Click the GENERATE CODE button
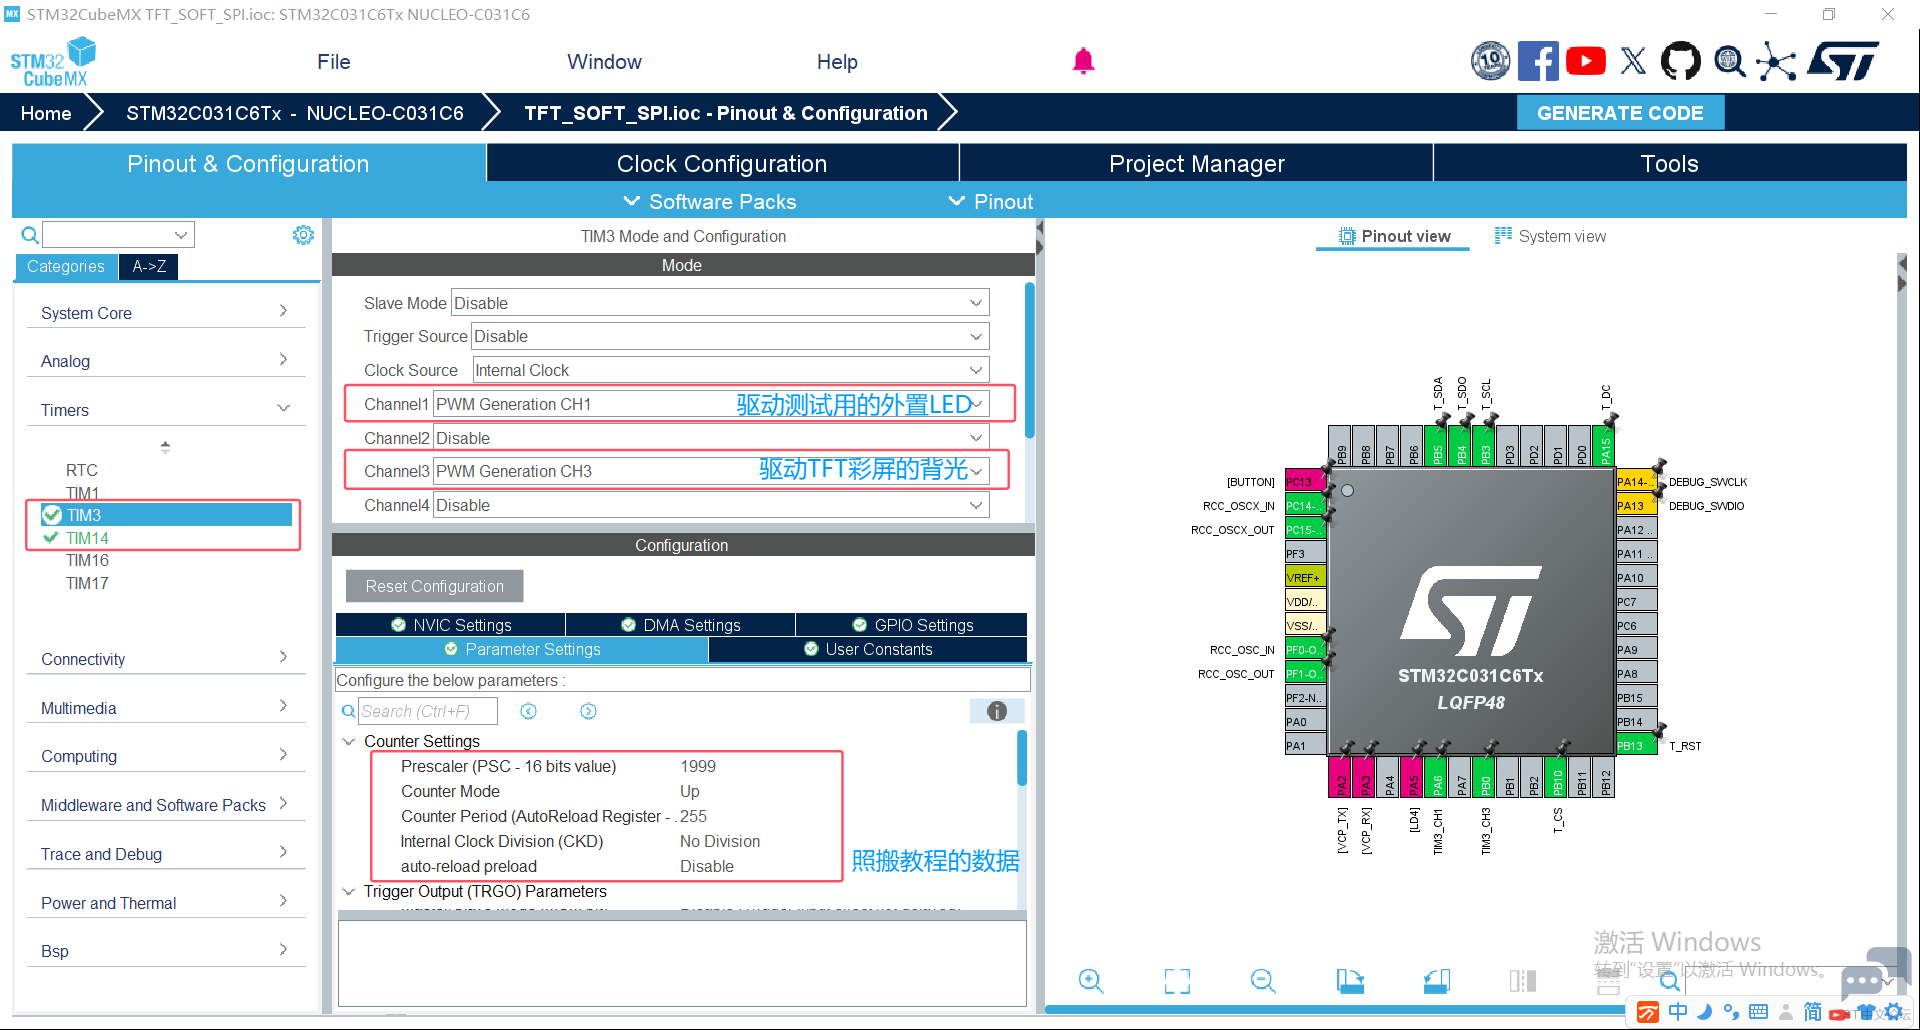This screenshot has height=1030, width=1920. (1620, 113)
